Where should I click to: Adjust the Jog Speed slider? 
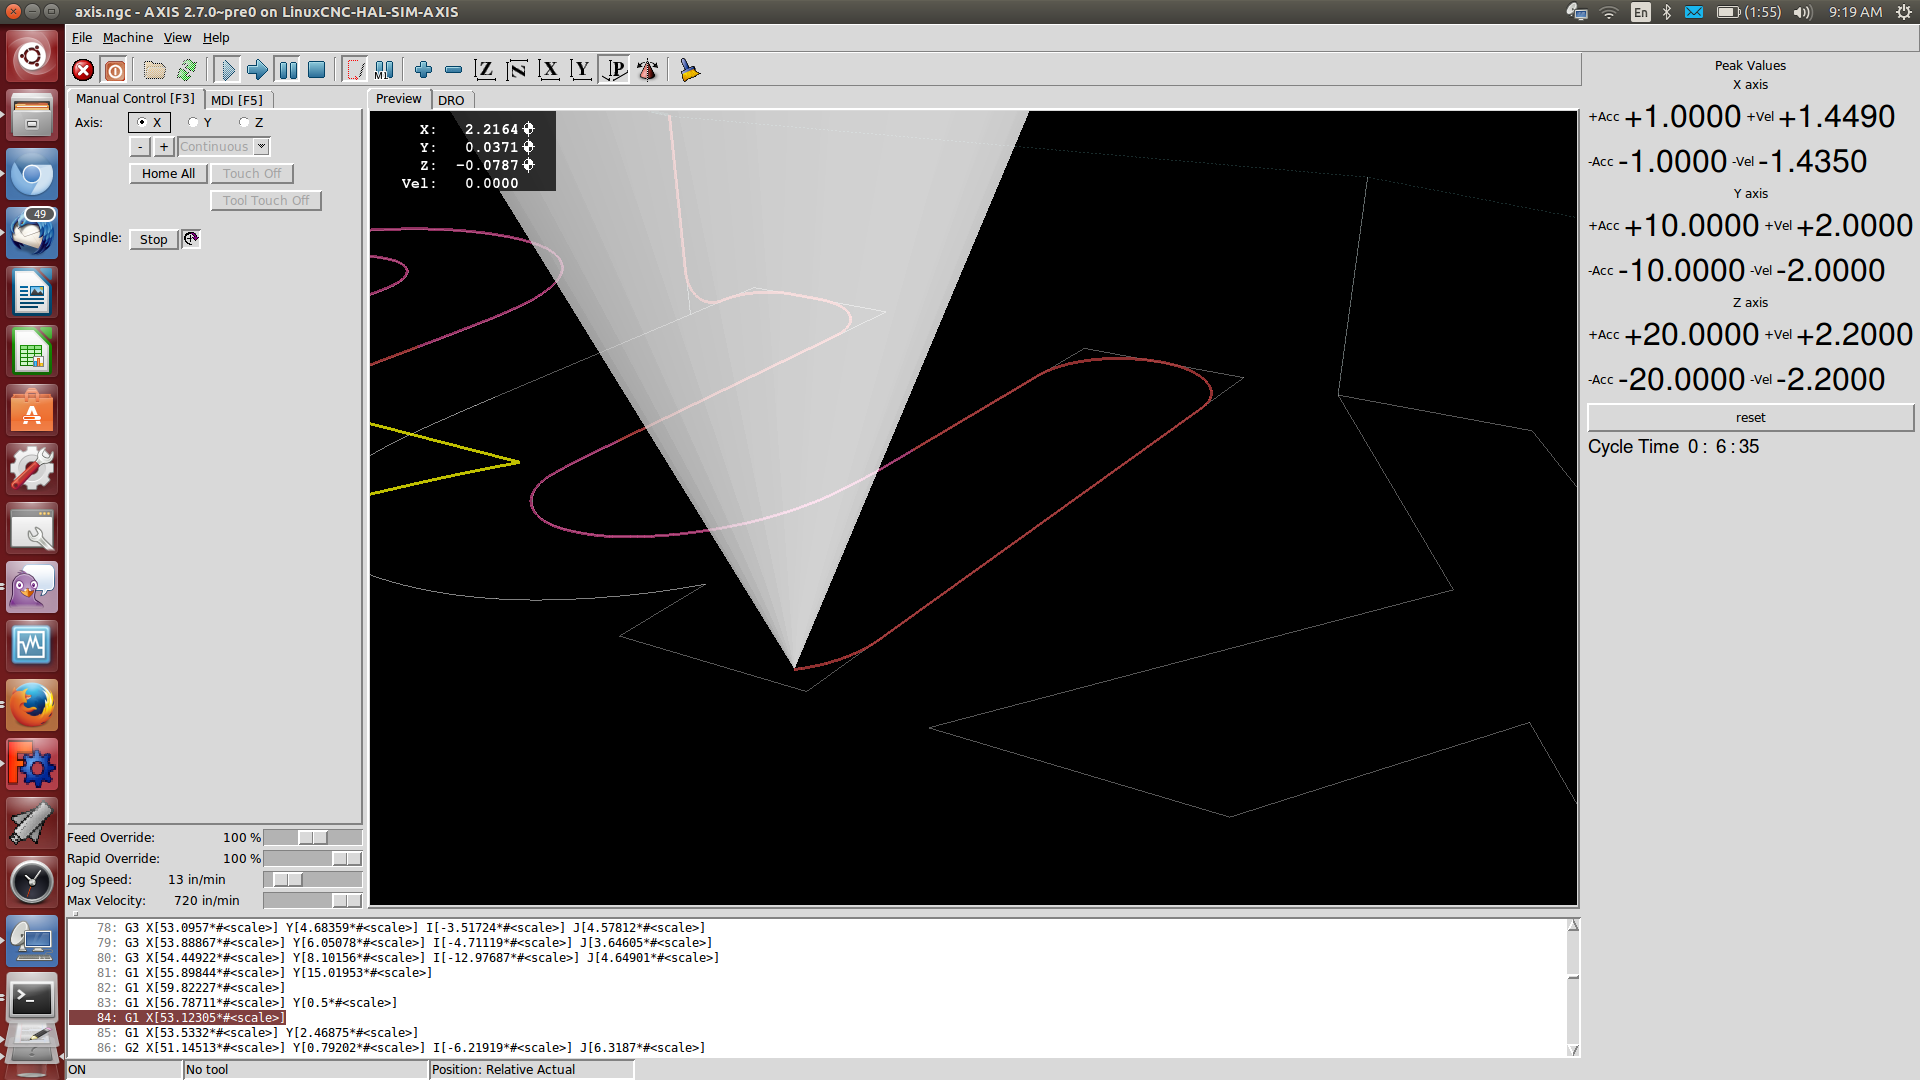[x=312, y=880]
